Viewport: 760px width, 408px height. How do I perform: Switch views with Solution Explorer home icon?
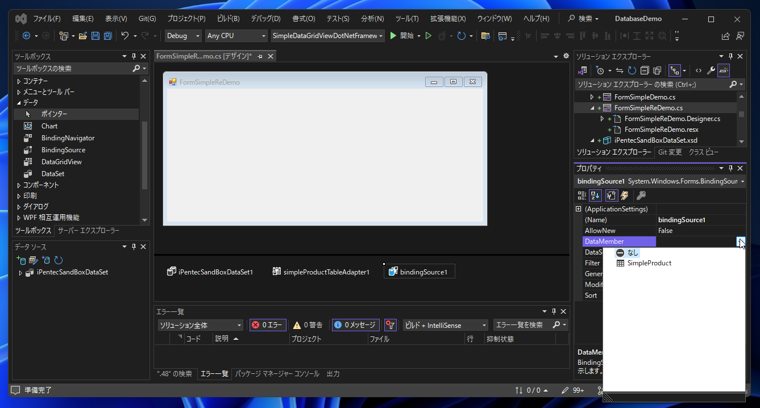[x=583, y=71]
